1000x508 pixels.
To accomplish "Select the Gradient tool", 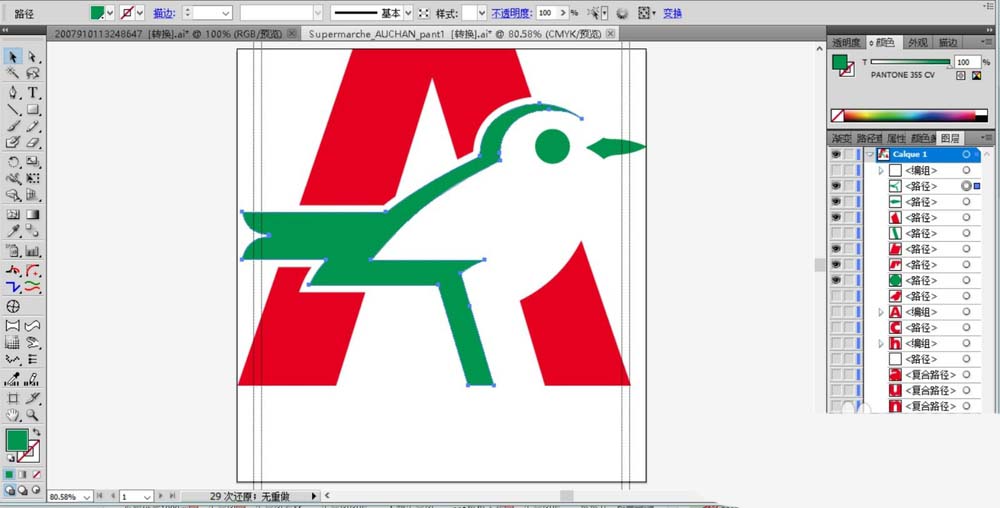I will [x=33, y=215].
